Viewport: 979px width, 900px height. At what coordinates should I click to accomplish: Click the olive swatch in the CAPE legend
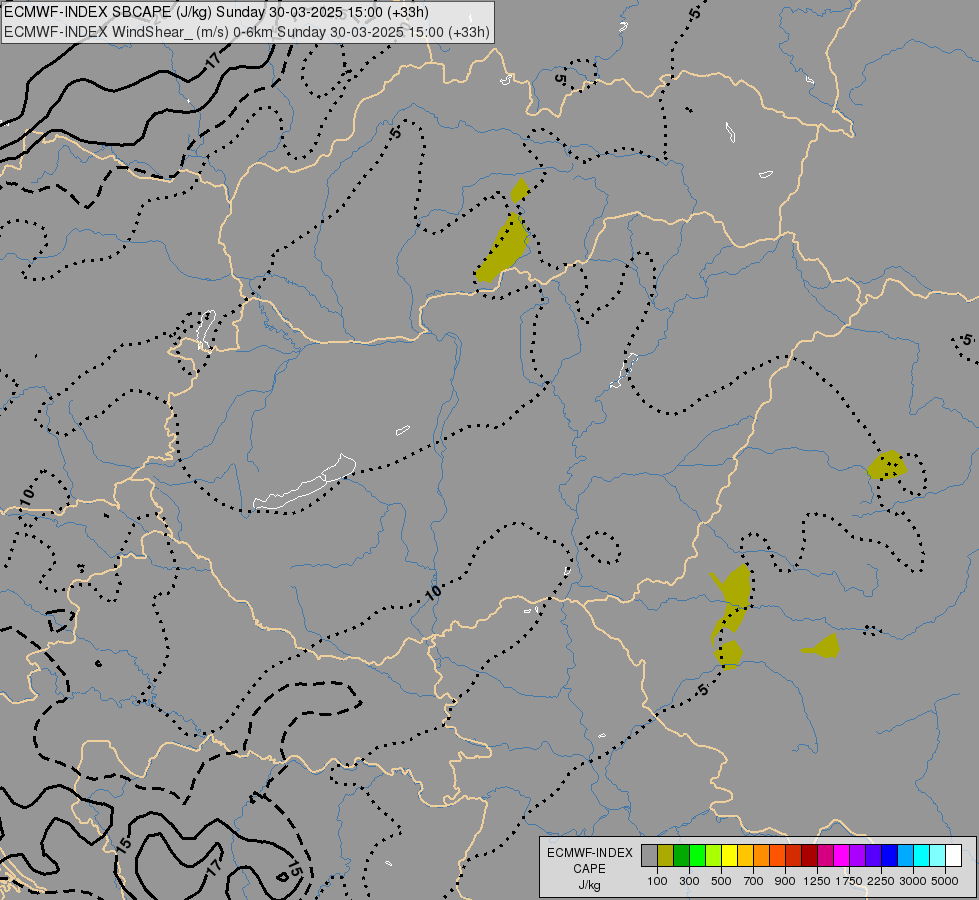tap(665, 855)
